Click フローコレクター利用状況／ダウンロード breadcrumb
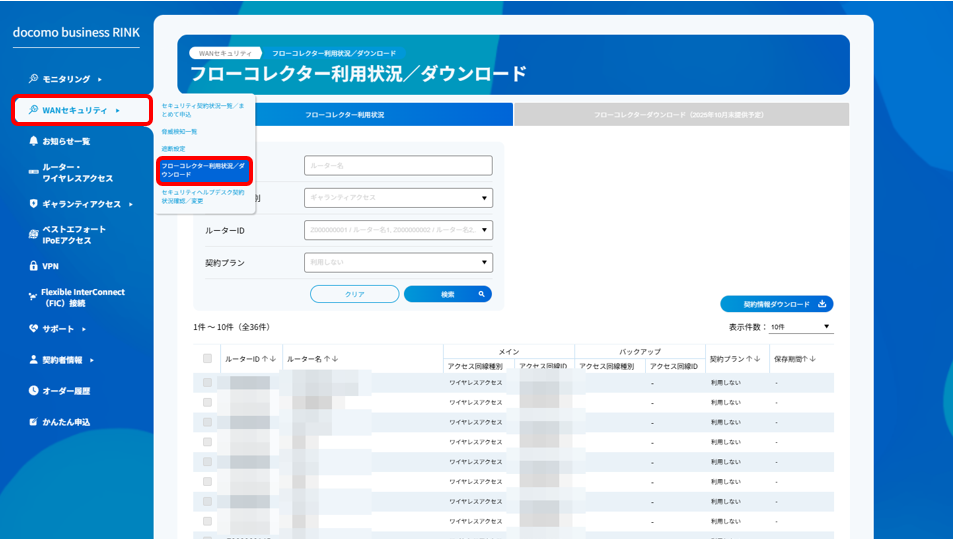This screenshot has width=953, height=539. (334, 53)
